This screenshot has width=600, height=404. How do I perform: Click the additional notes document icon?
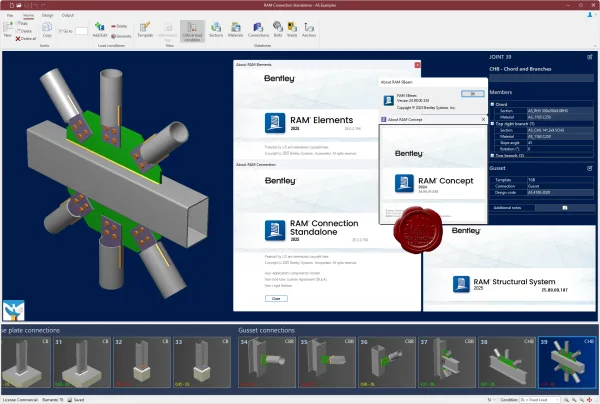(x=565, y=208)
